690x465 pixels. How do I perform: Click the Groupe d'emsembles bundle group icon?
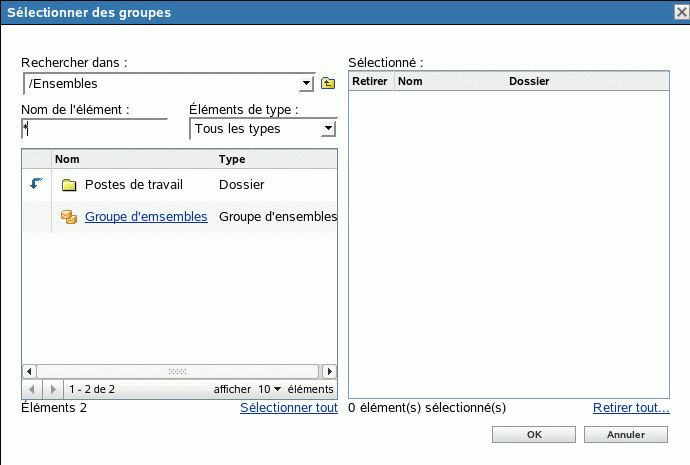(69, 216)
